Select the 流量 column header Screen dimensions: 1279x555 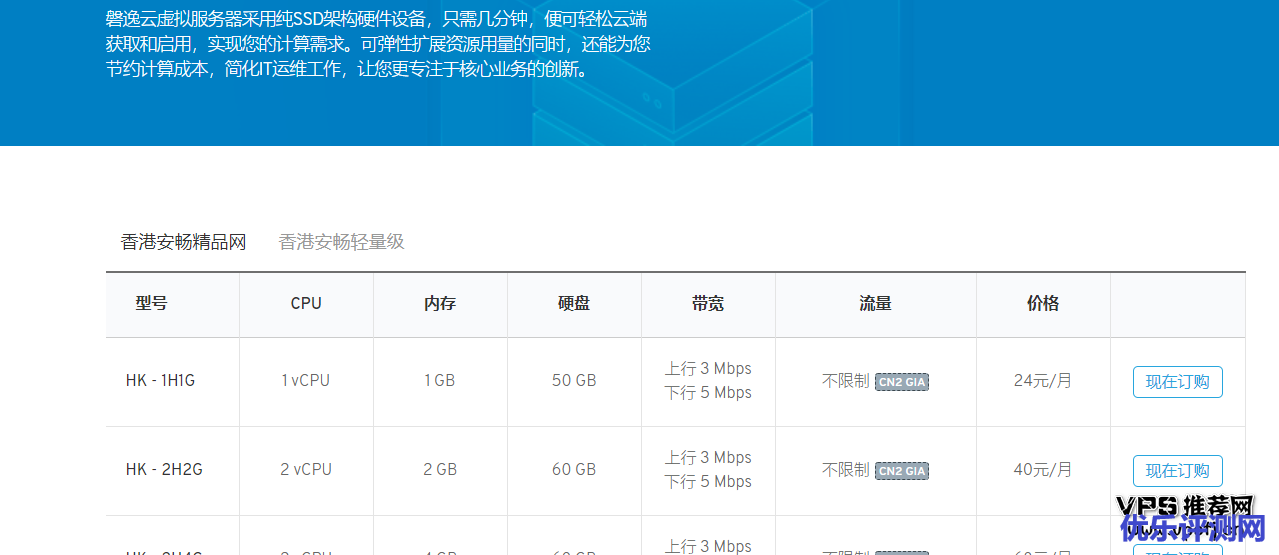click(875, 304)
